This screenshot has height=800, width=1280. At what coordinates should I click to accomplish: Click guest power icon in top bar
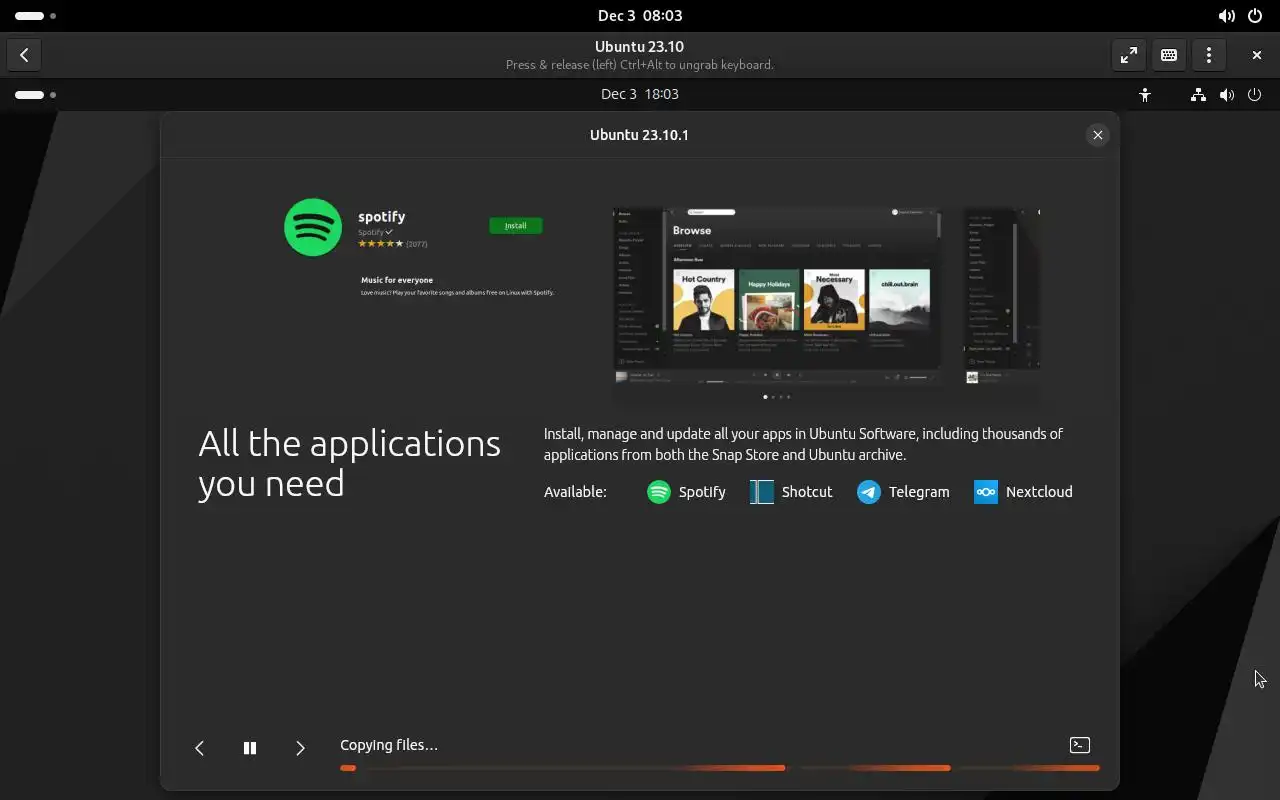pos(1255,95)
